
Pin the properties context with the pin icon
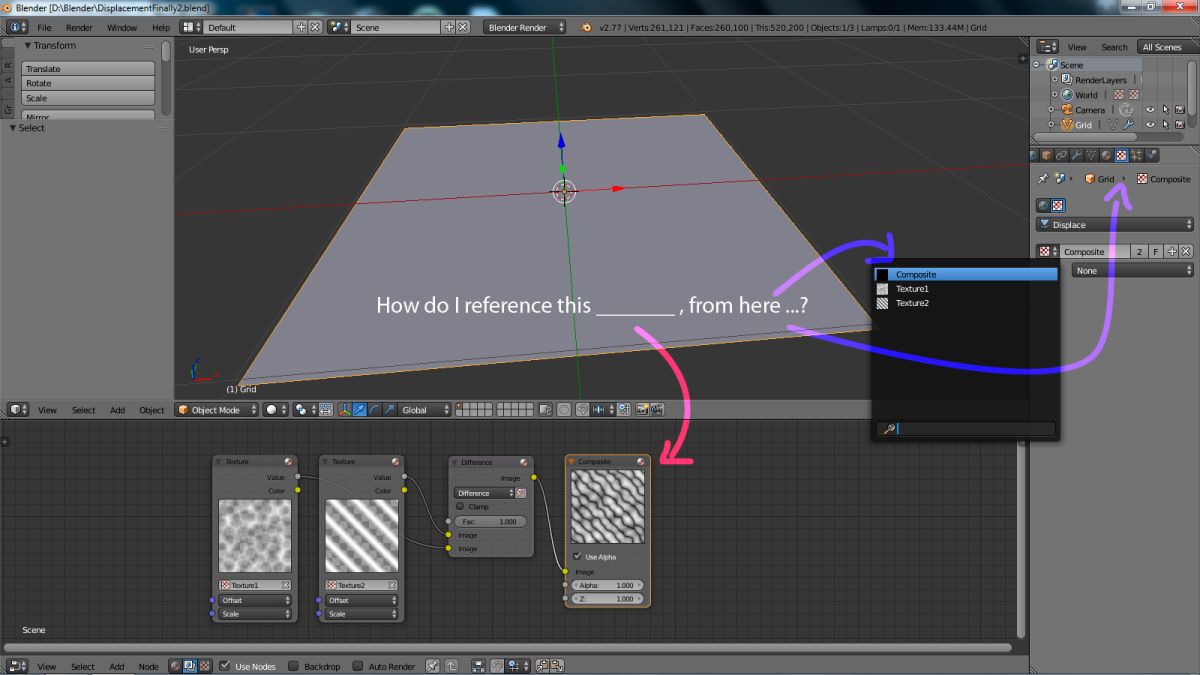pos(1043,179)
